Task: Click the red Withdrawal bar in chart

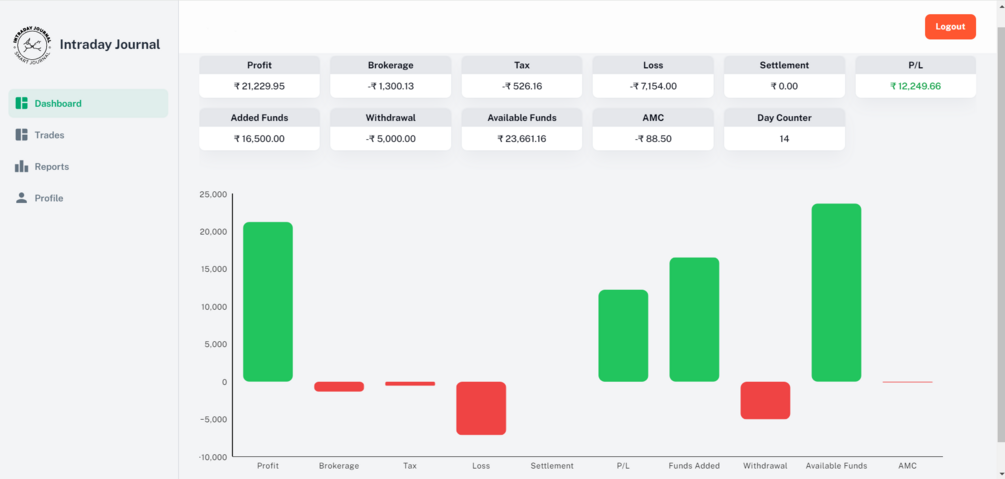Action: (x=765, y=401)
